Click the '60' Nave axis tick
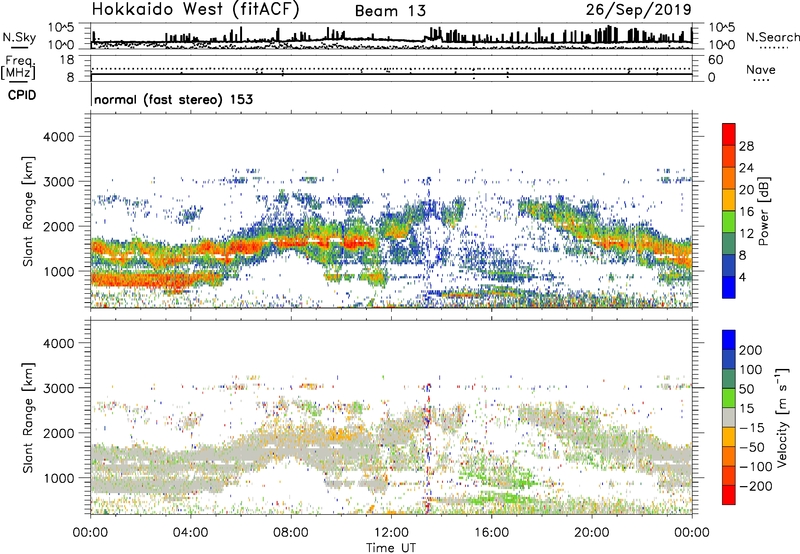800x554 pixels. (715, 59)
